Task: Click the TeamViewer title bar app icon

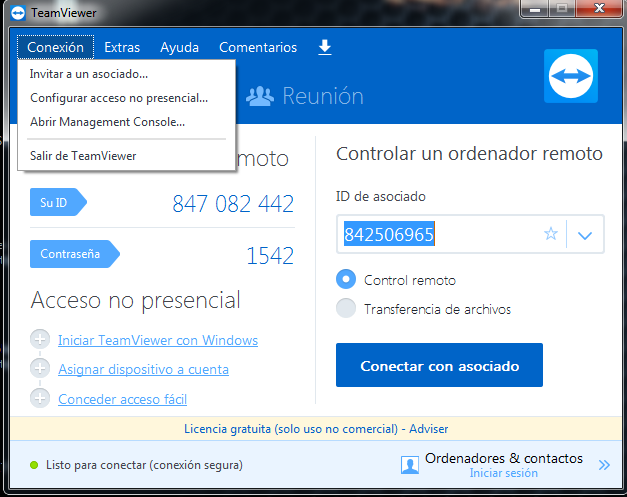Action: 18,13
